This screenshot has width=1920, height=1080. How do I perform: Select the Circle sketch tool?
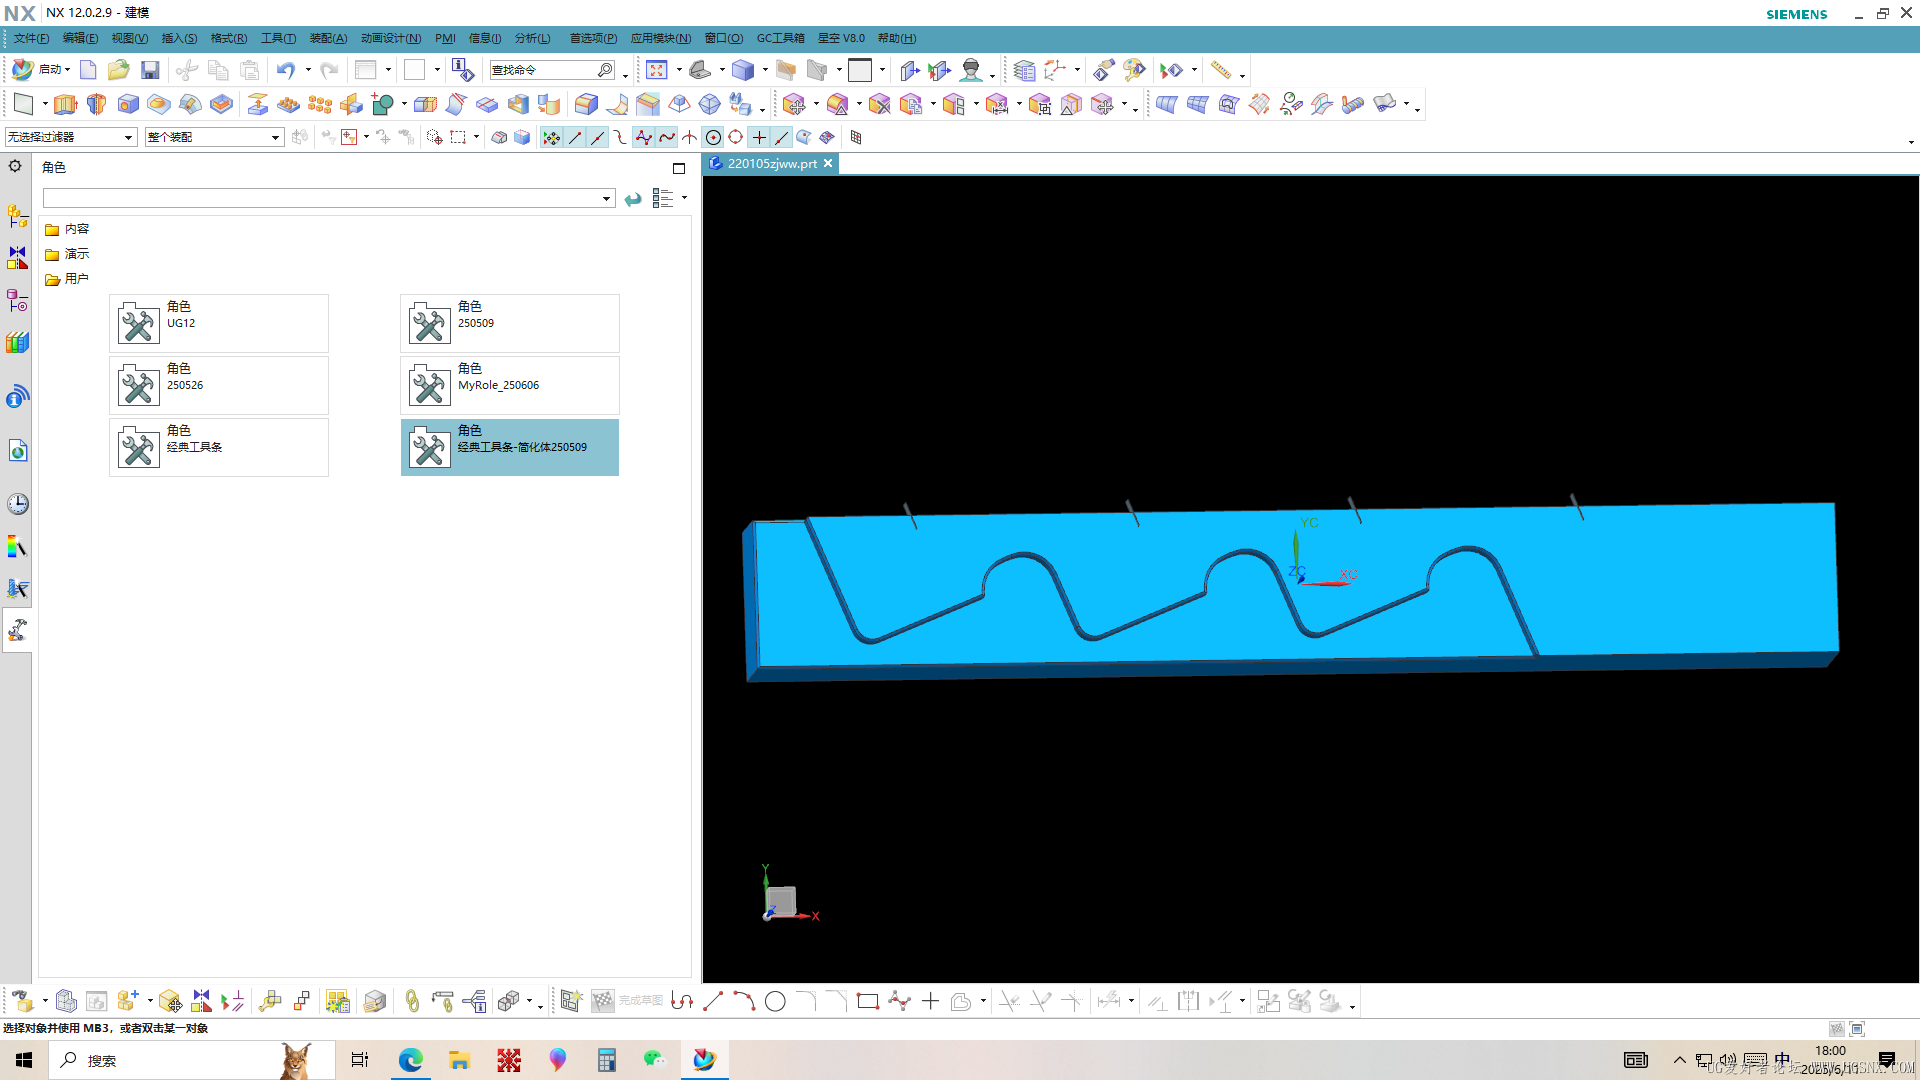pos(775,1001)
